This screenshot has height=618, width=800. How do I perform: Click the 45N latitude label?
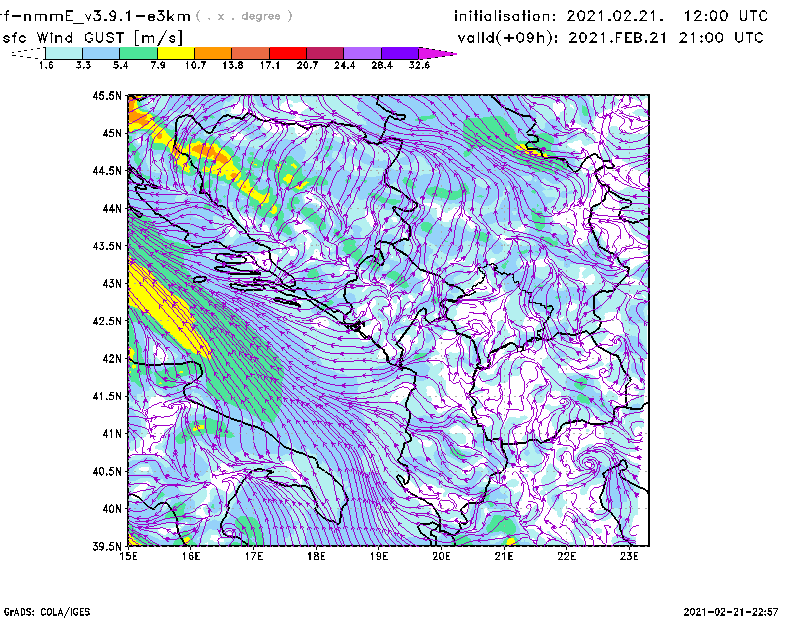[x=112, y=133]
